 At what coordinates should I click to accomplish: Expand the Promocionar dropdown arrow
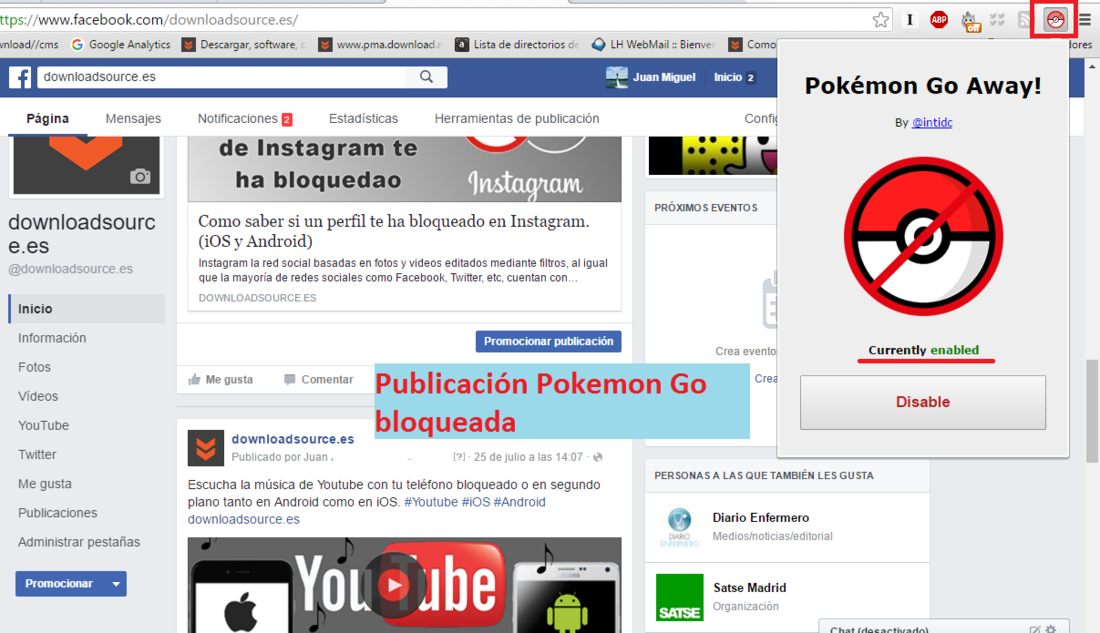tap(116, 584)
